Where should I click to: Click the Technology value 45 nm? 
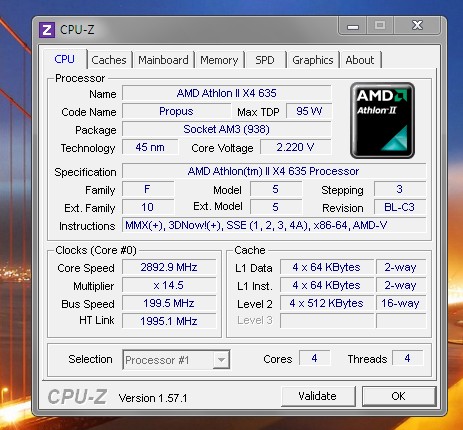click(150, 147)
